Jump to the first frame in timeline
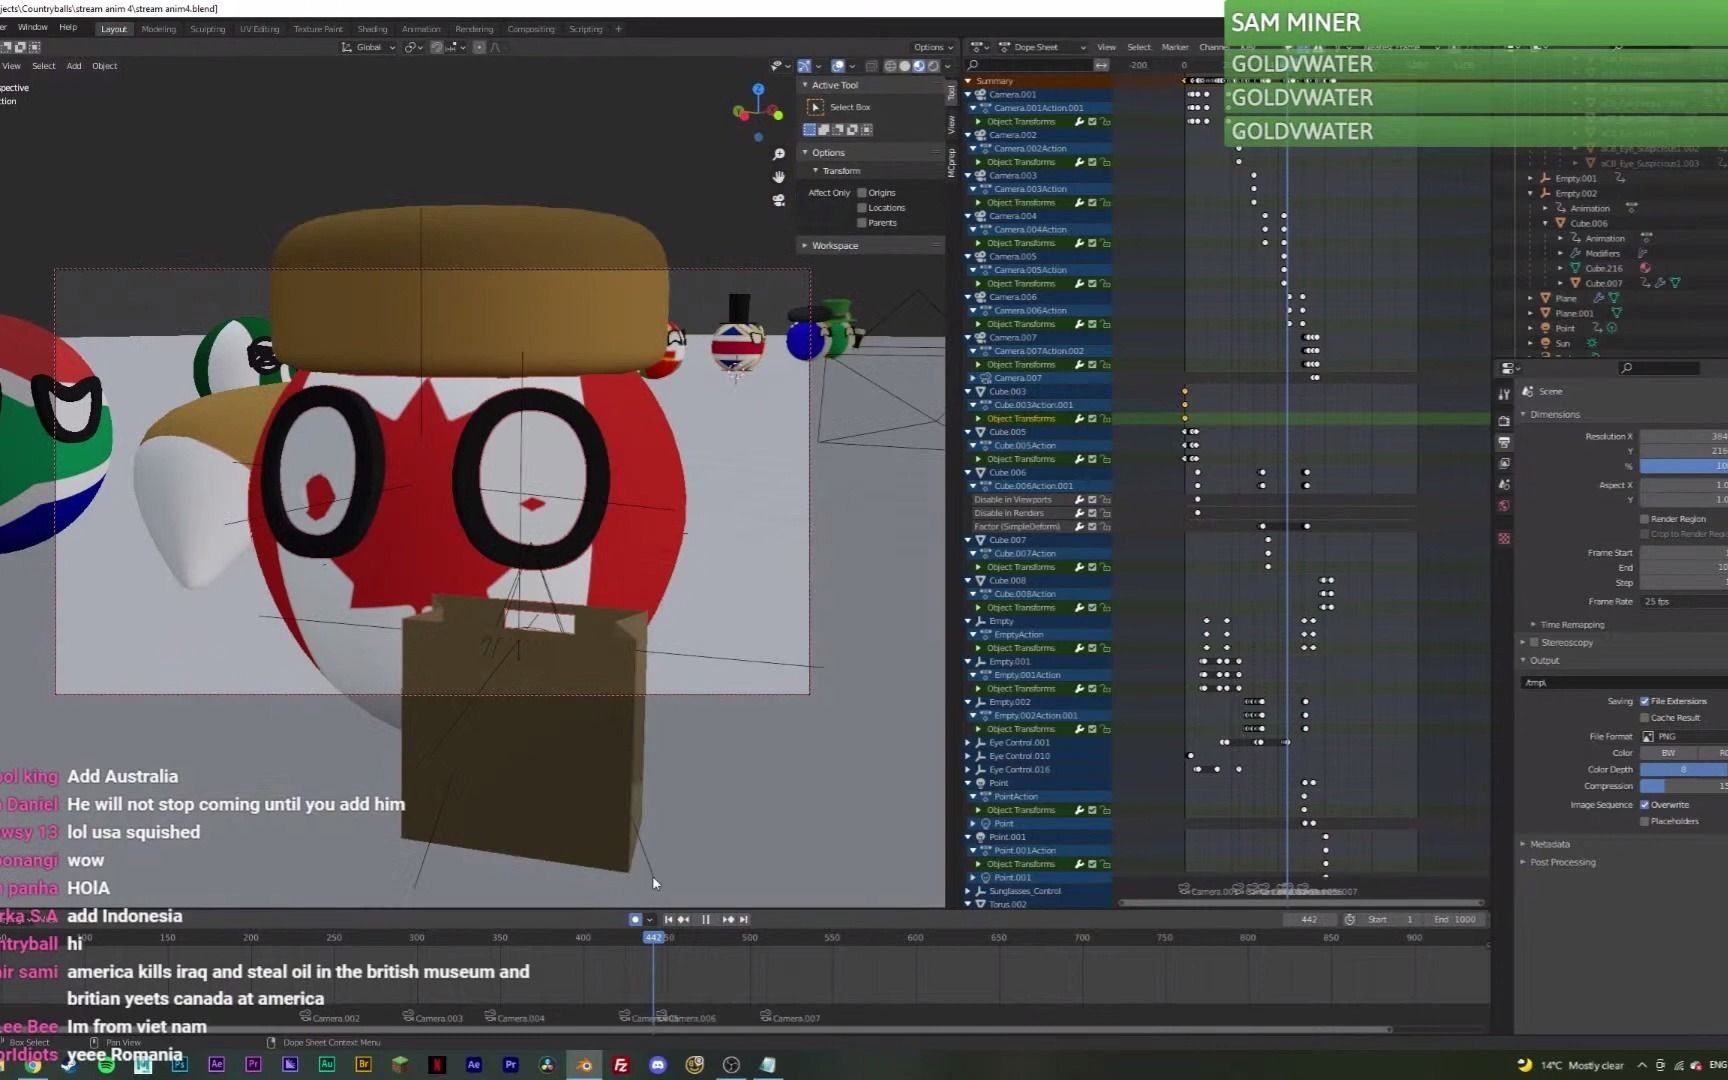The width and height of the screenshot is (1728, 1080). click(x=668, y=919)
